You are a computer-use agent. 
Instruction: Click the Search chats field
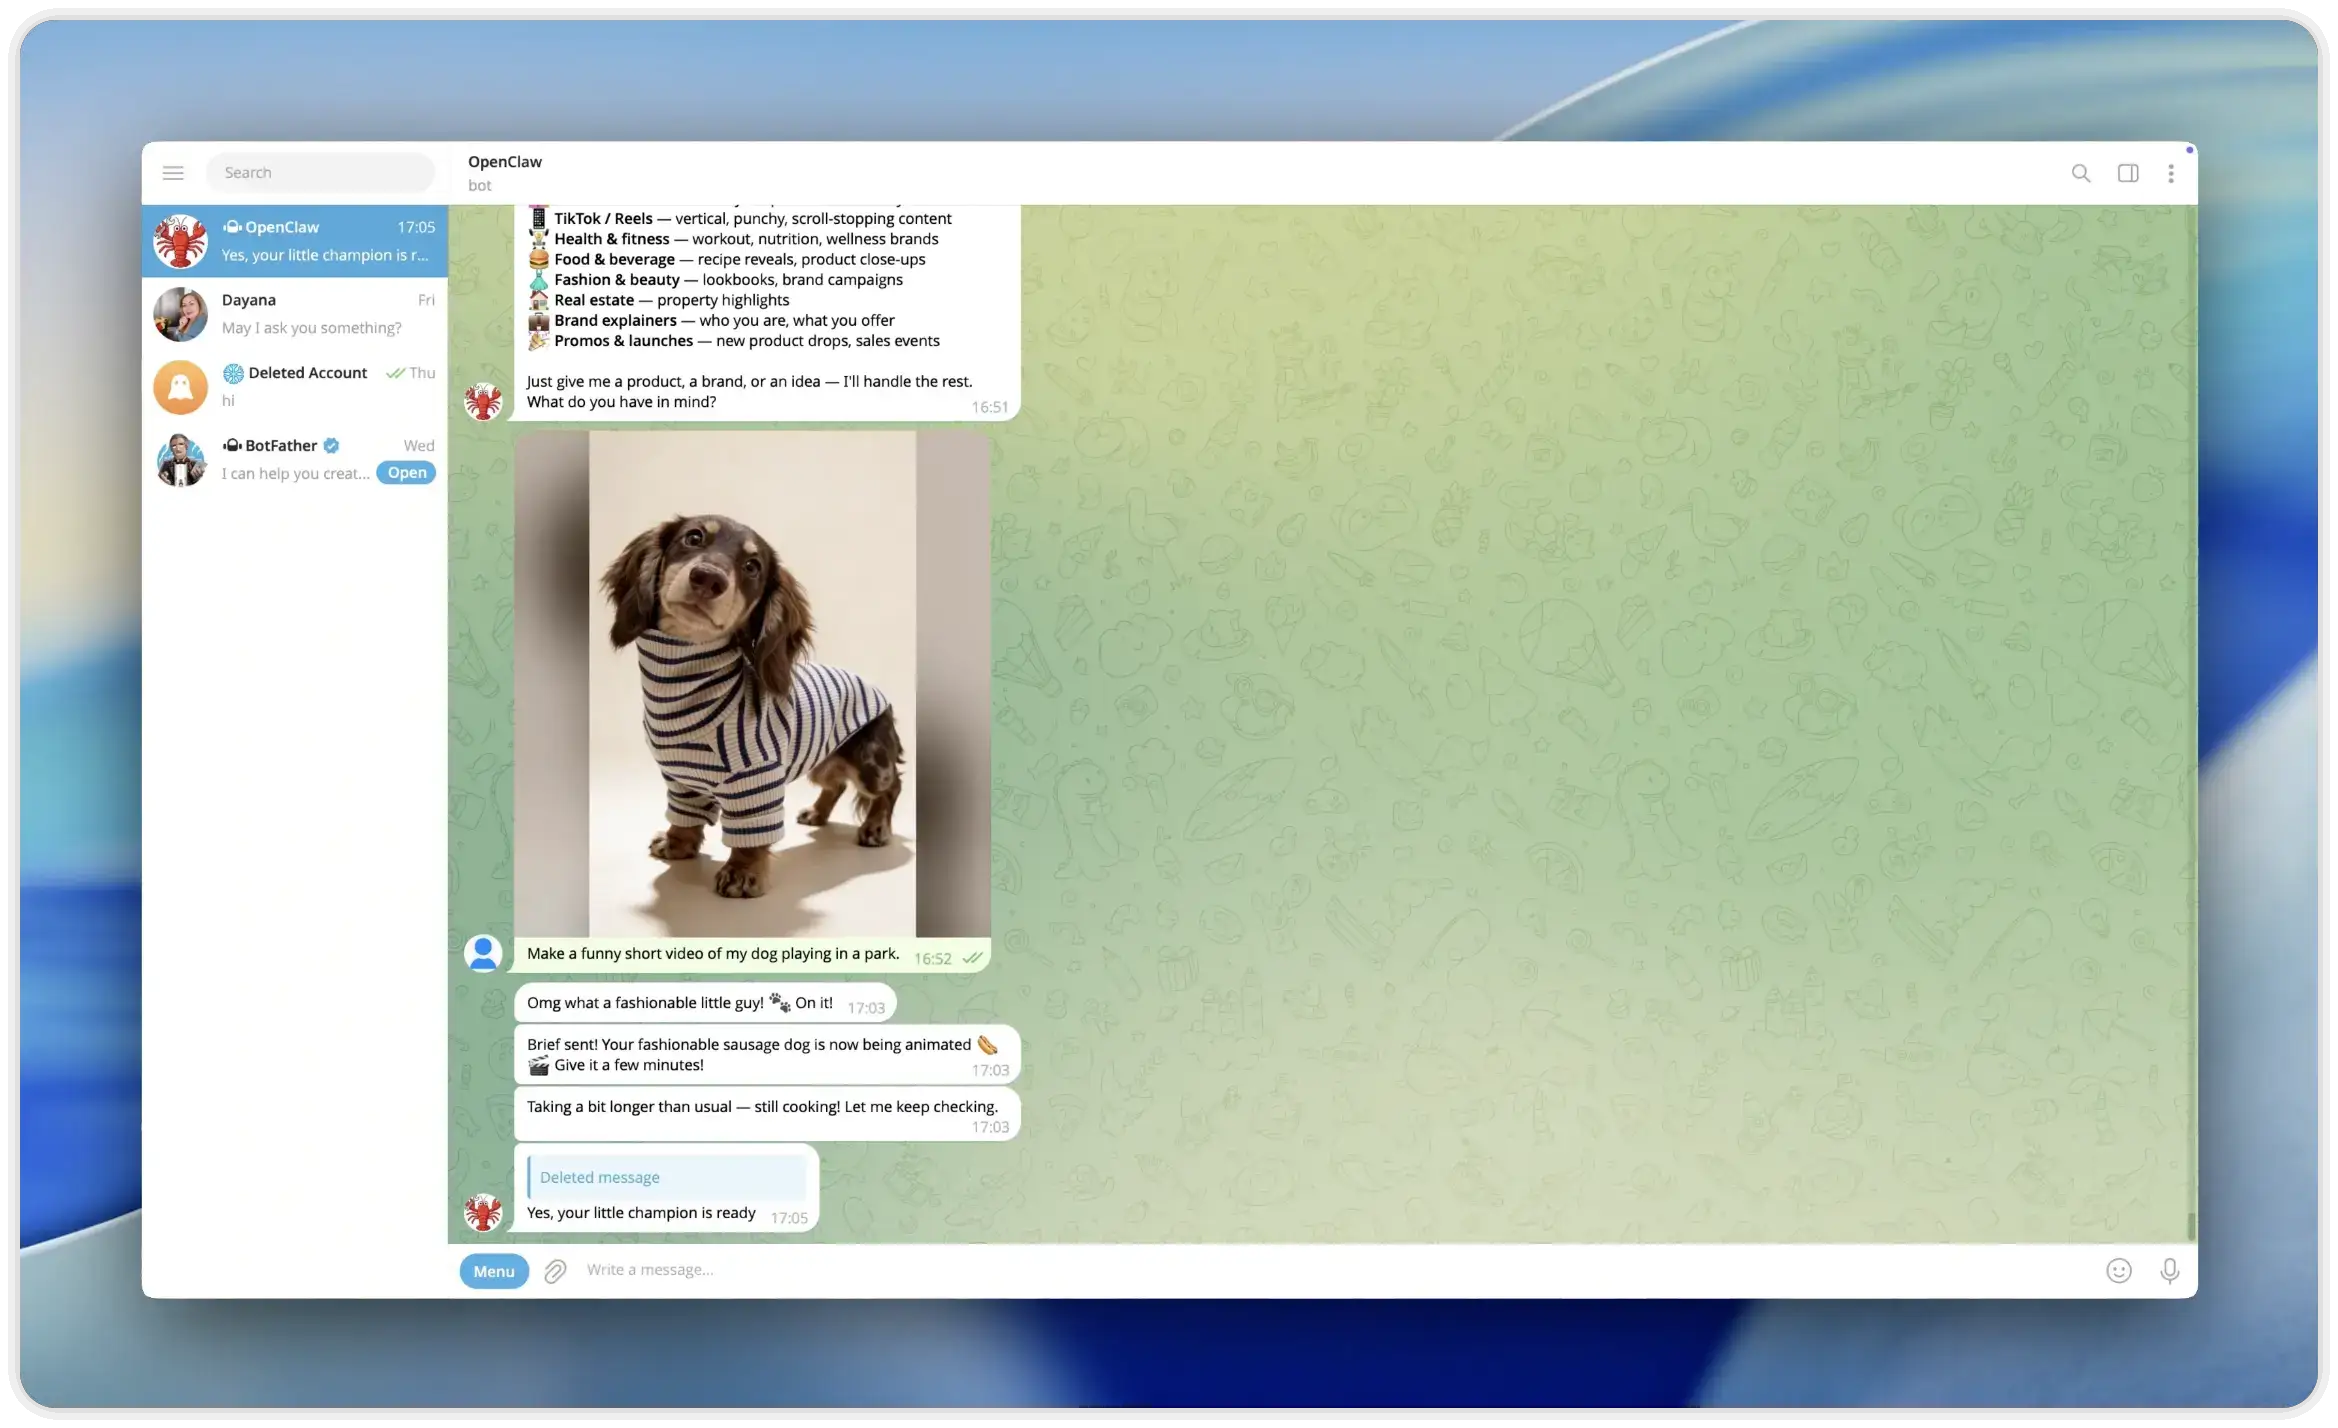tap(320, 173)
